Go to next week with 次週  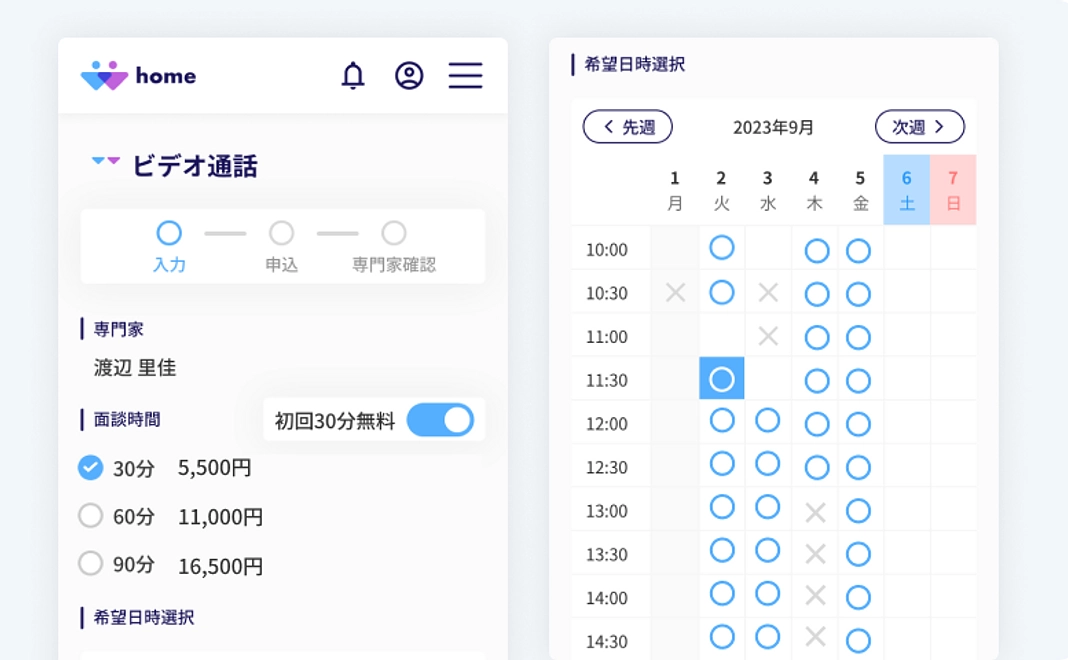919,127
